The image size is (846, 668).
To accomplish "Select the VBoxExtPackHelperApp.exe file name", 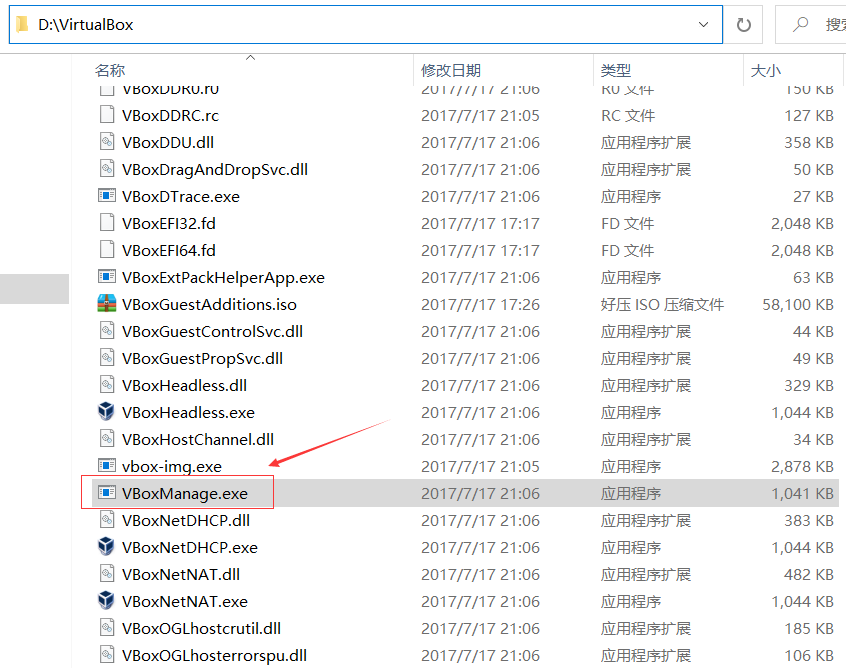I will click(x=223, y=277).
